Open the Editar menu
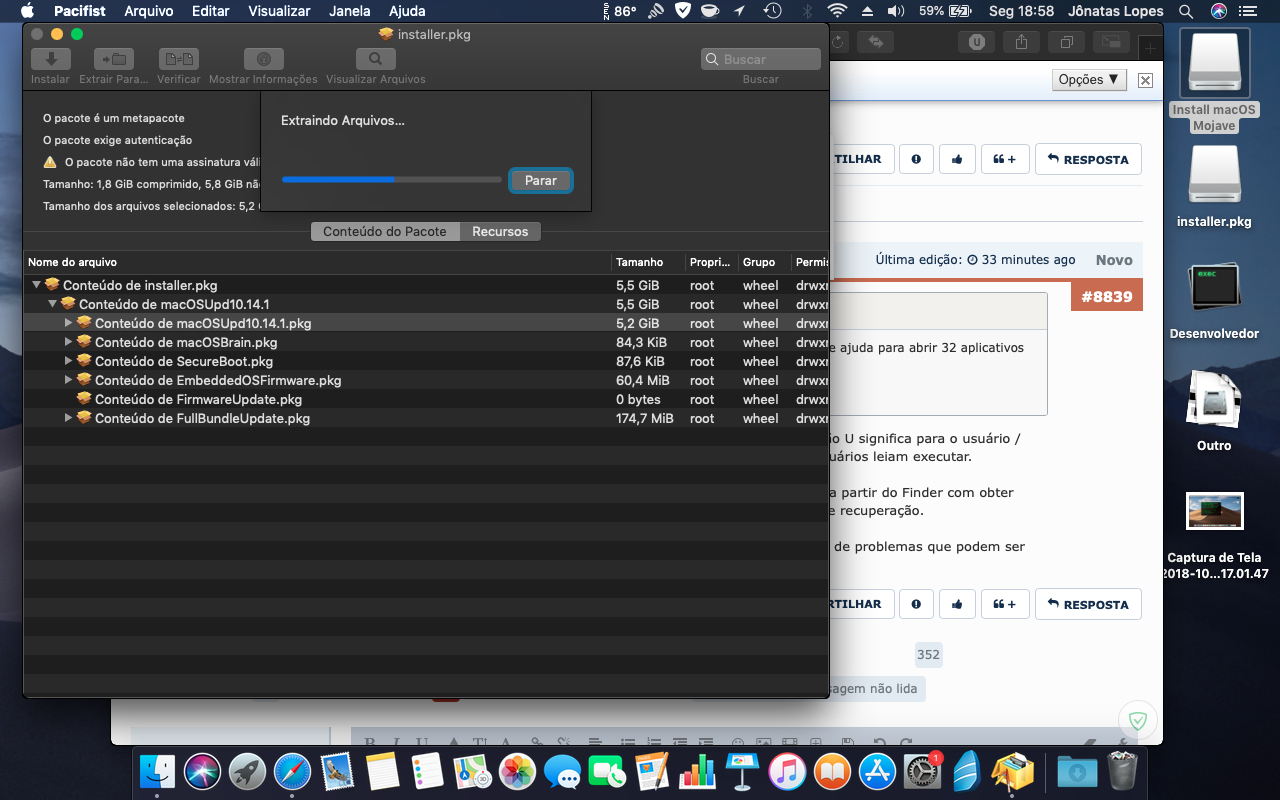 [x=210, y=11]
